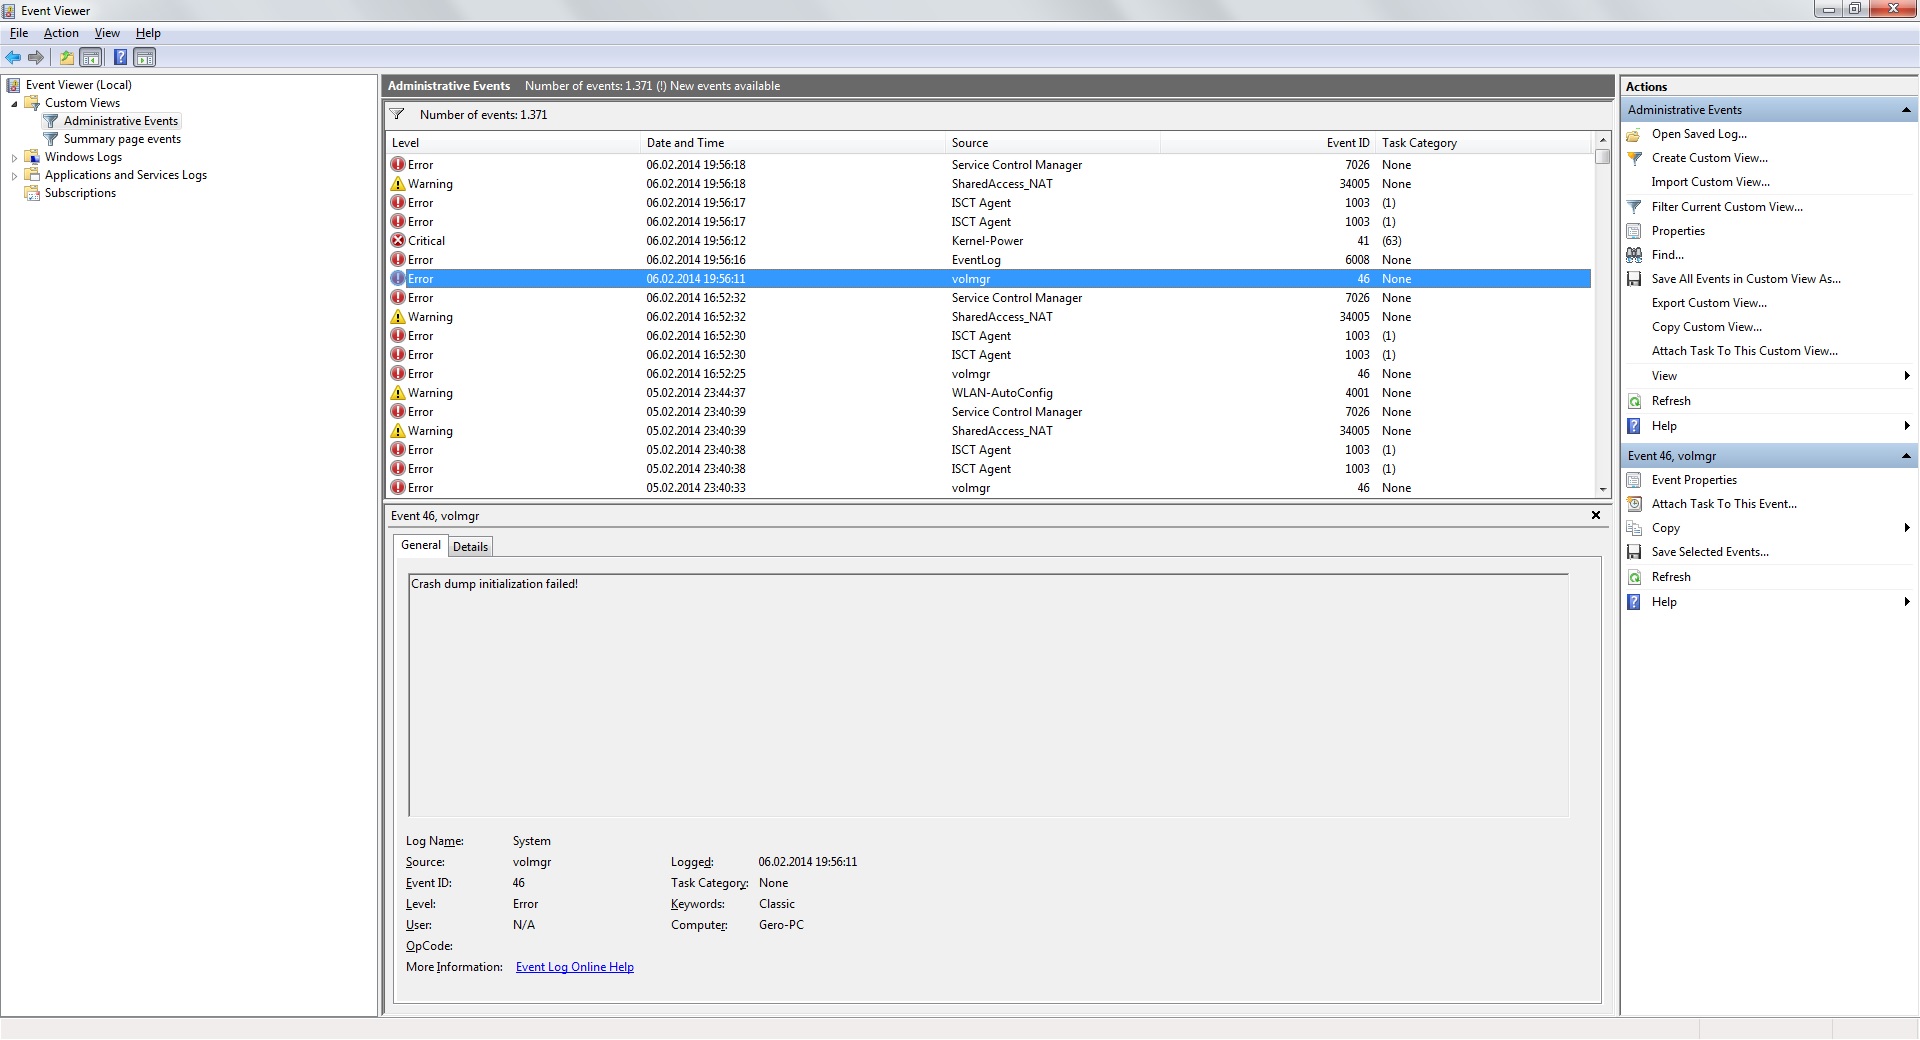The width and height of the screenshot is (1920, 1040).
Task: Sort events by Date and Time column
Action: (x=792, y=143)
